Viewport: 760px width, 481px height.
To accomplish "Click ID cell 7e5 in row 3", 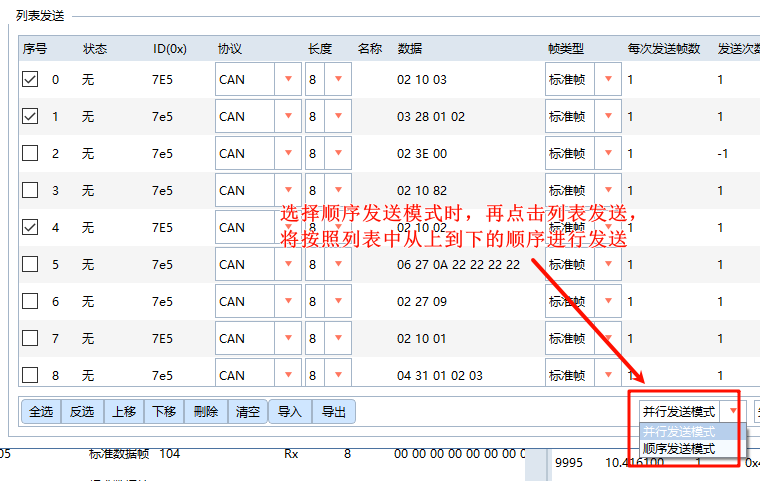I will click(x=162, y=191).
